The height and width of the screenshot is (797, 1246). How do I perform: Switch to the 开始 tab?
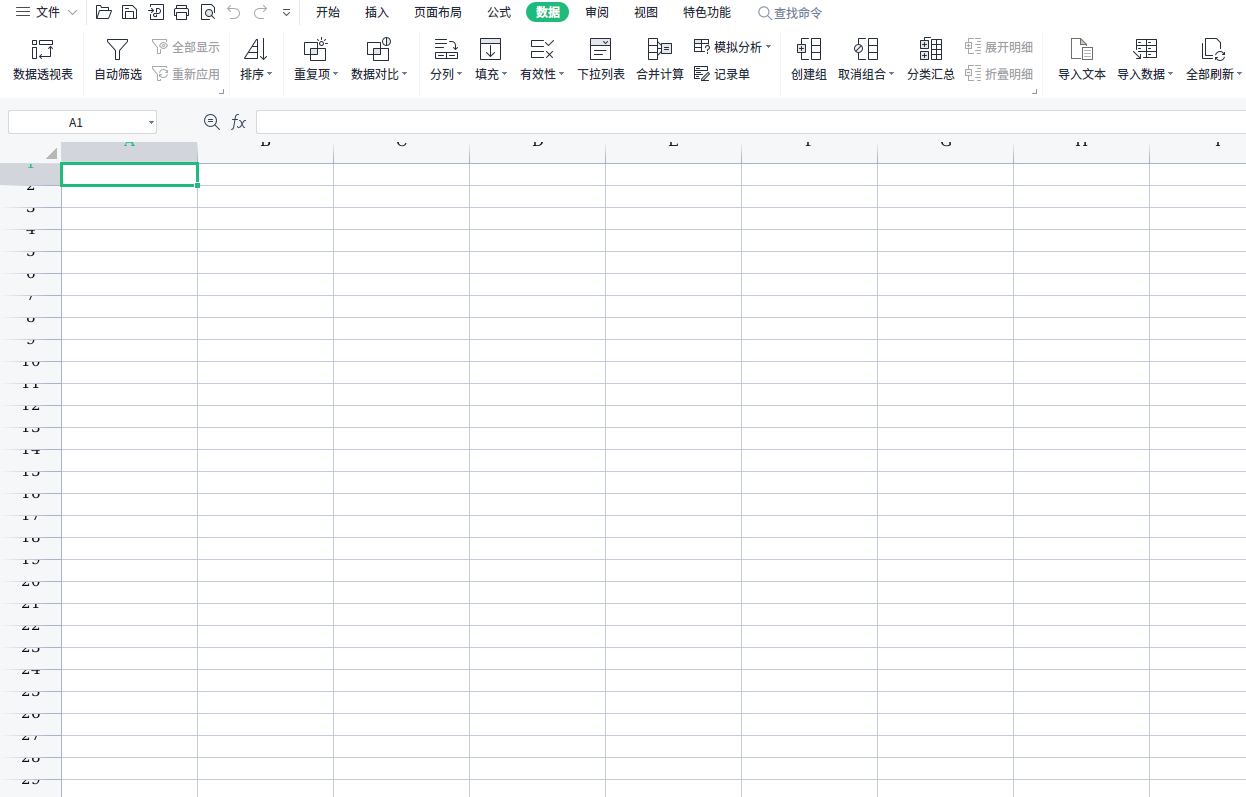tap(328, 12)
